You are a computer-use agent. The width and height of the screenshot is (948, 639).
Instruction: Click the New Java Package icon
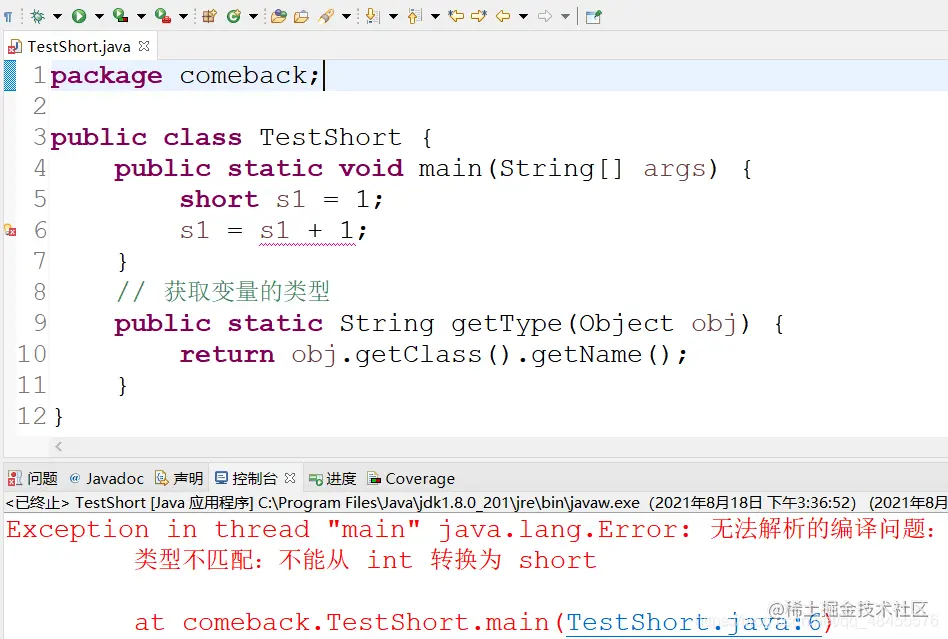[209, 16]
